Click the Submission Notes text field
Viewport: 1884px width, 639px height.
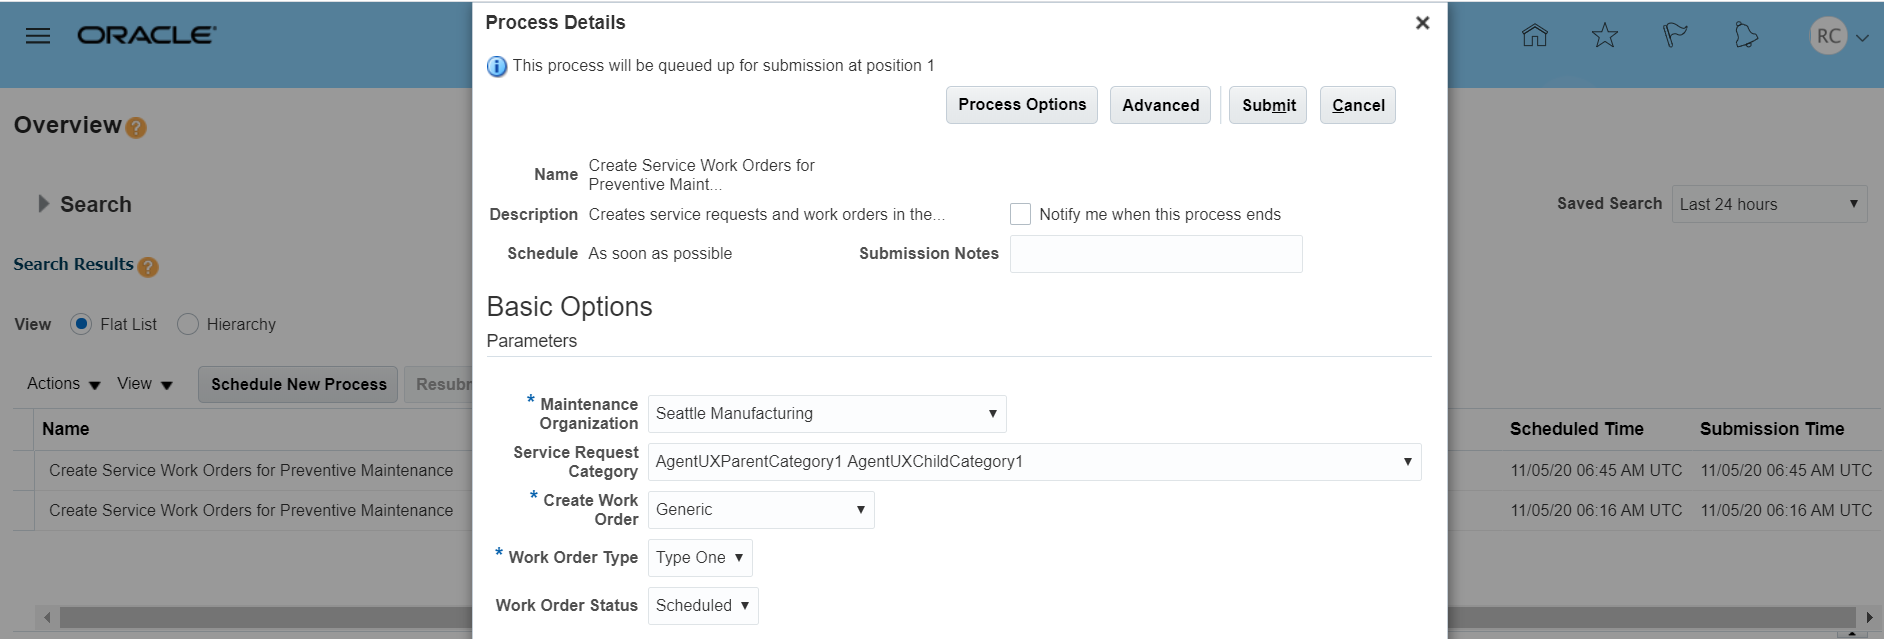point(1155,254)
